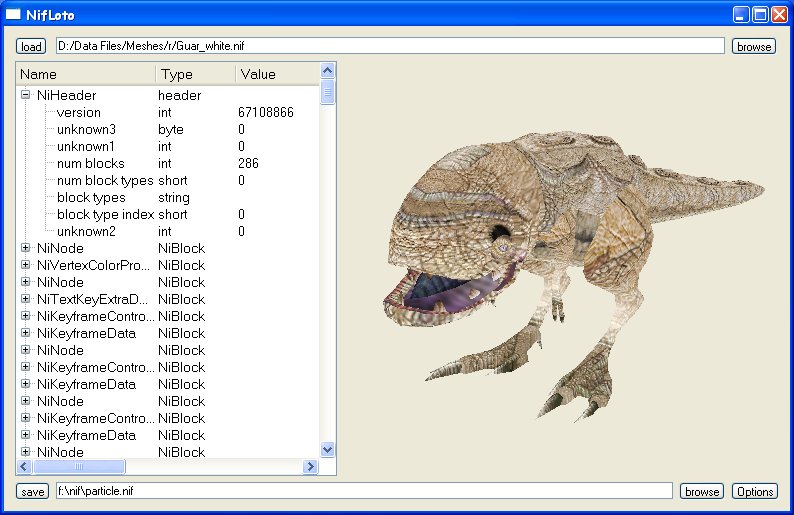Minimize the NifLoto window
This screenshot has width=794, height=515.
click(741, 15)
